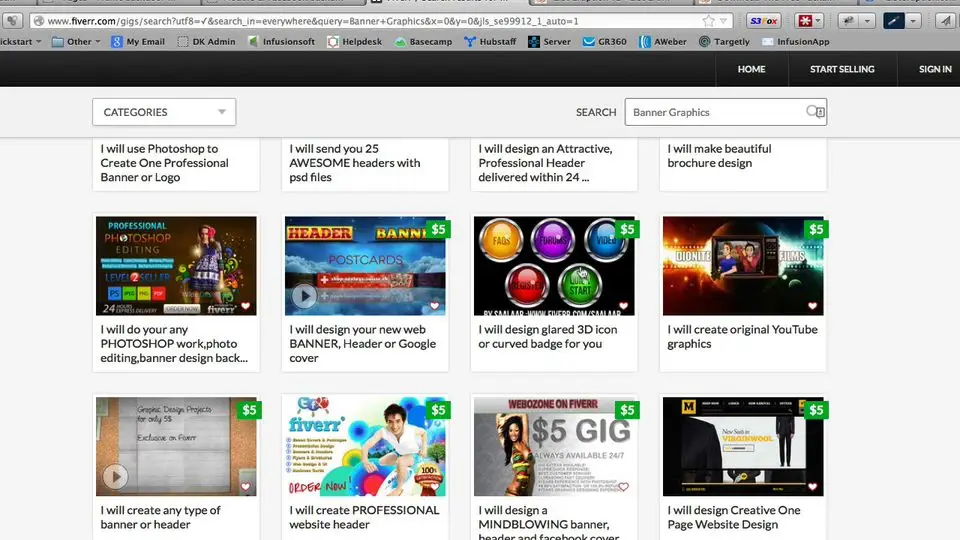
Task: Open the Helpdesk bookmark
Action: [x=354, y=42]
